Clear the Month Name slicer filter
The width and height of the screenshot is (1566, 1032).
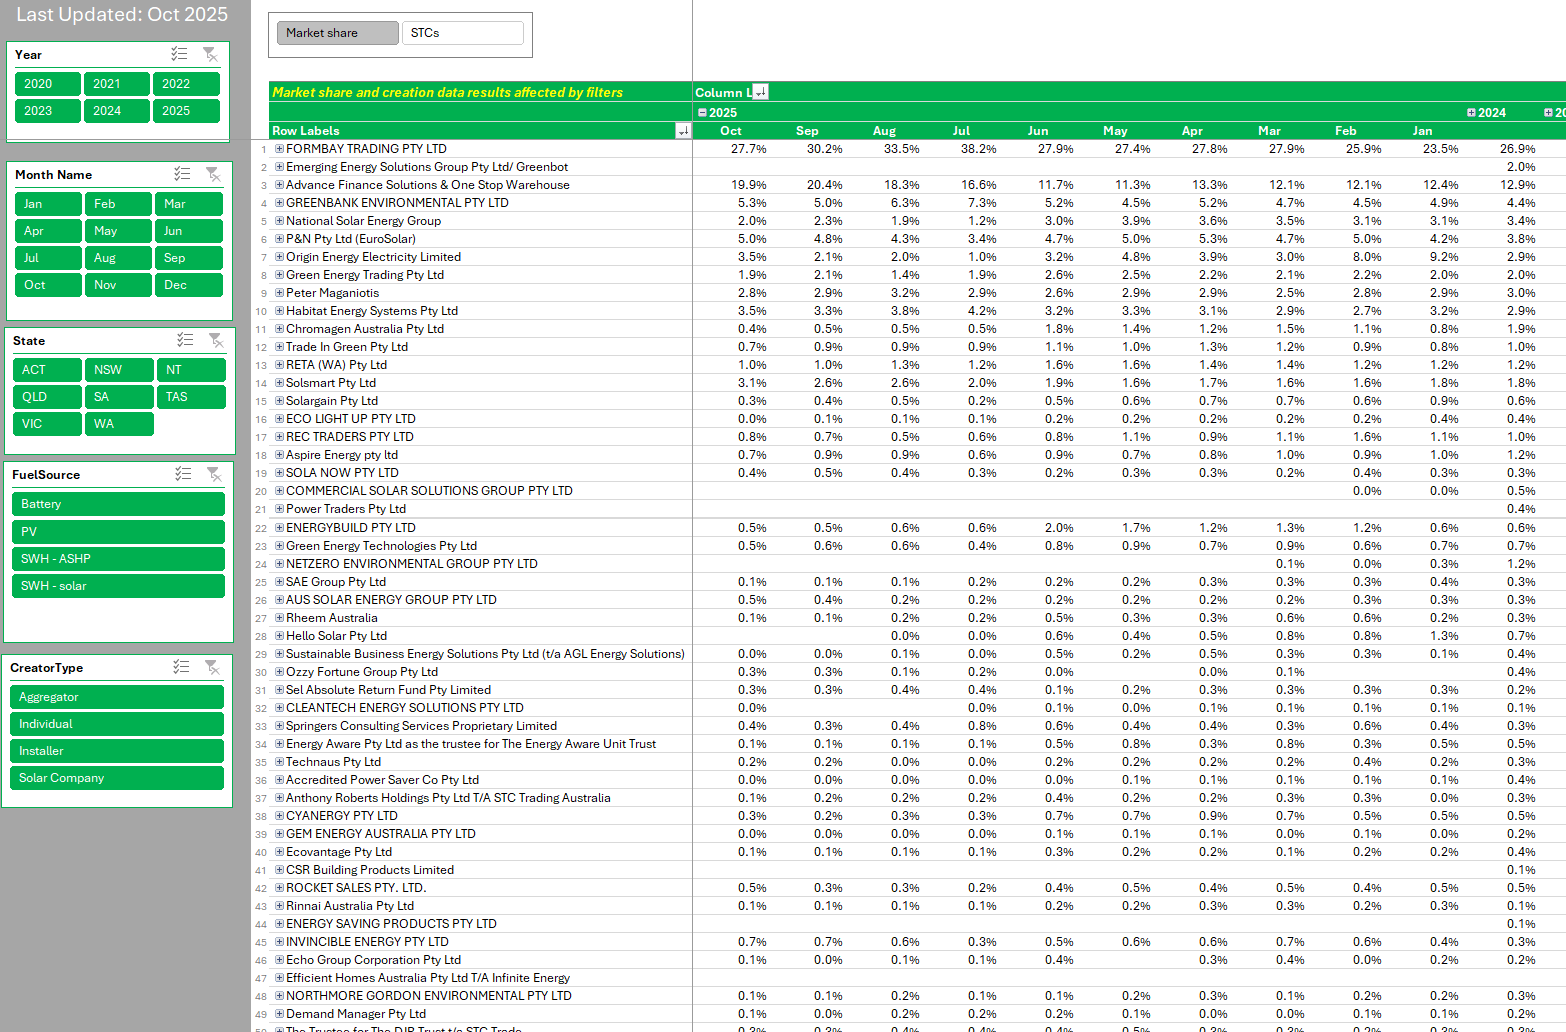point(213,174)
